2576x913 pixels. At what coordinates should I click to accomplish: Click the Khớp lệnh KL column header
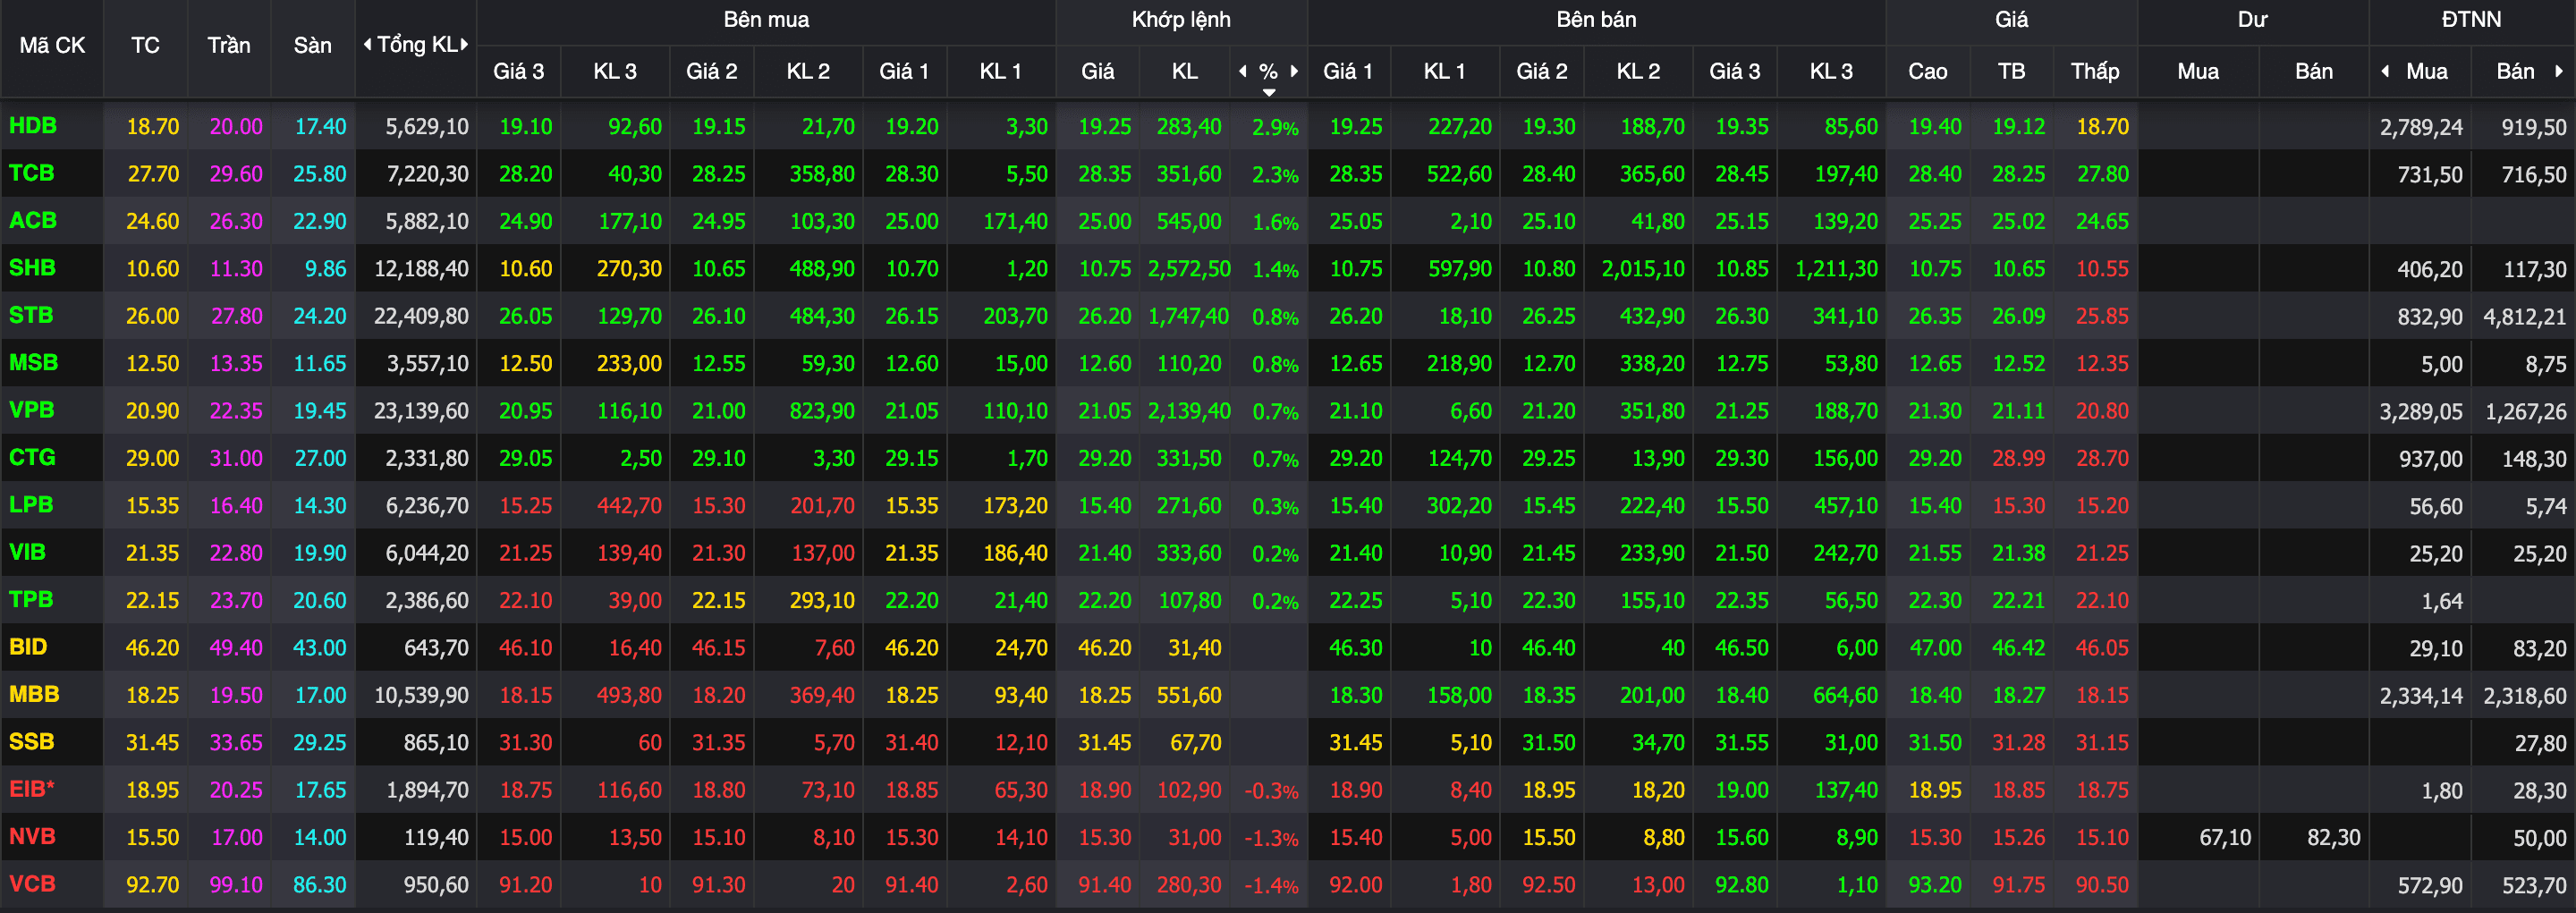click(1185, 71)
